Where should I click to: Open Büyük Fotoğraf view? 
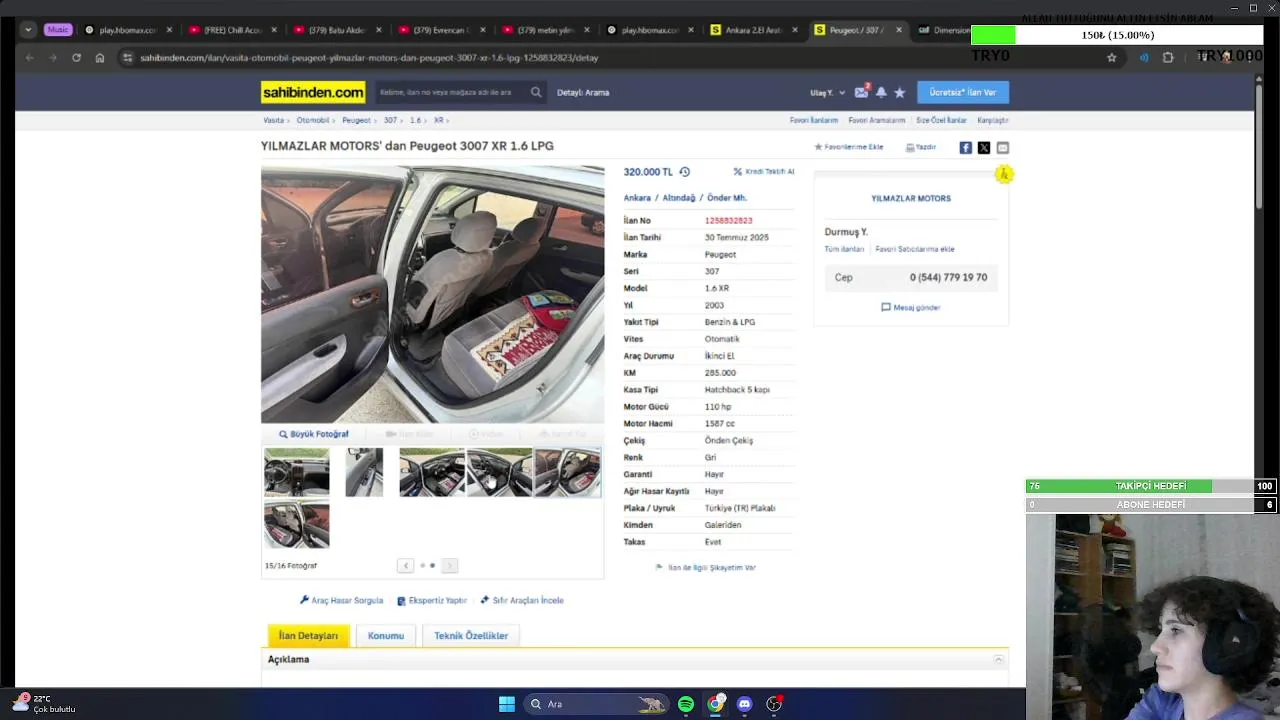tap(314, 434)
